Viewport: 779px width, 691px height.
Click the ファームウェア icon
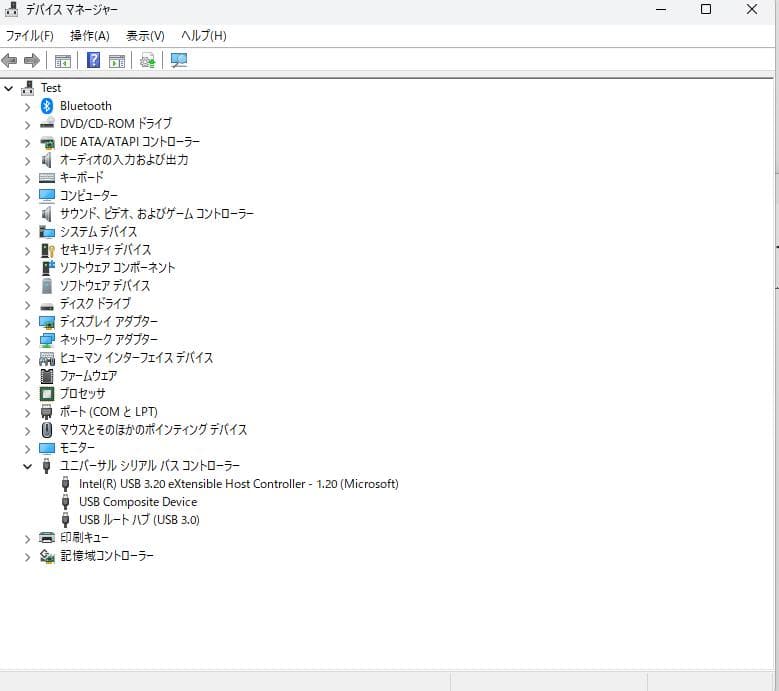point(47,376)
